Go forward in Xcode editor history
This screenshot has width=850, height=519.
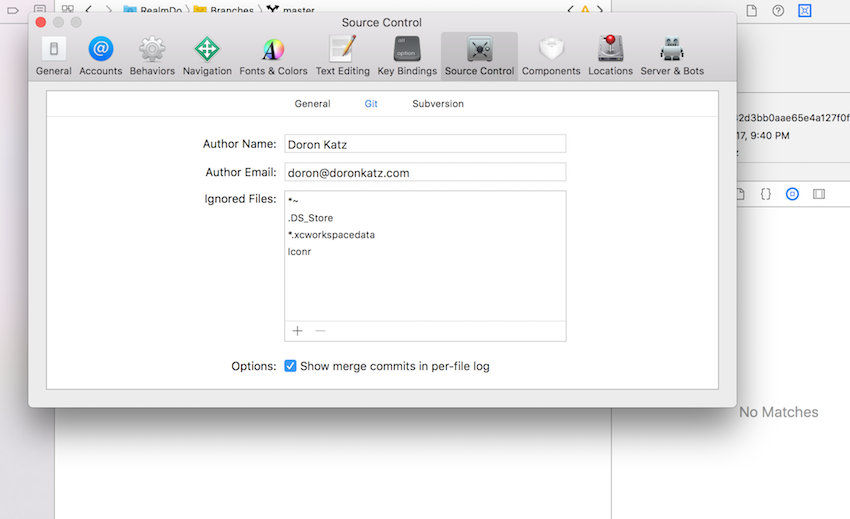click(x=108, y=9)
